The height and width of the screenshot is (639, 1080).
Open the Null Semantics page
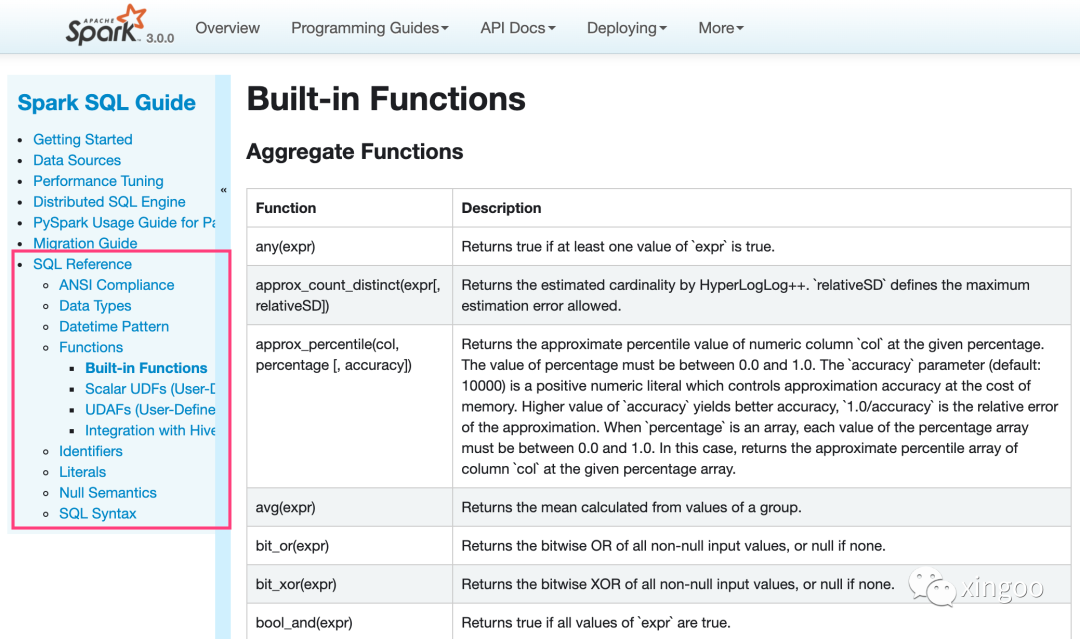(108, 493)
